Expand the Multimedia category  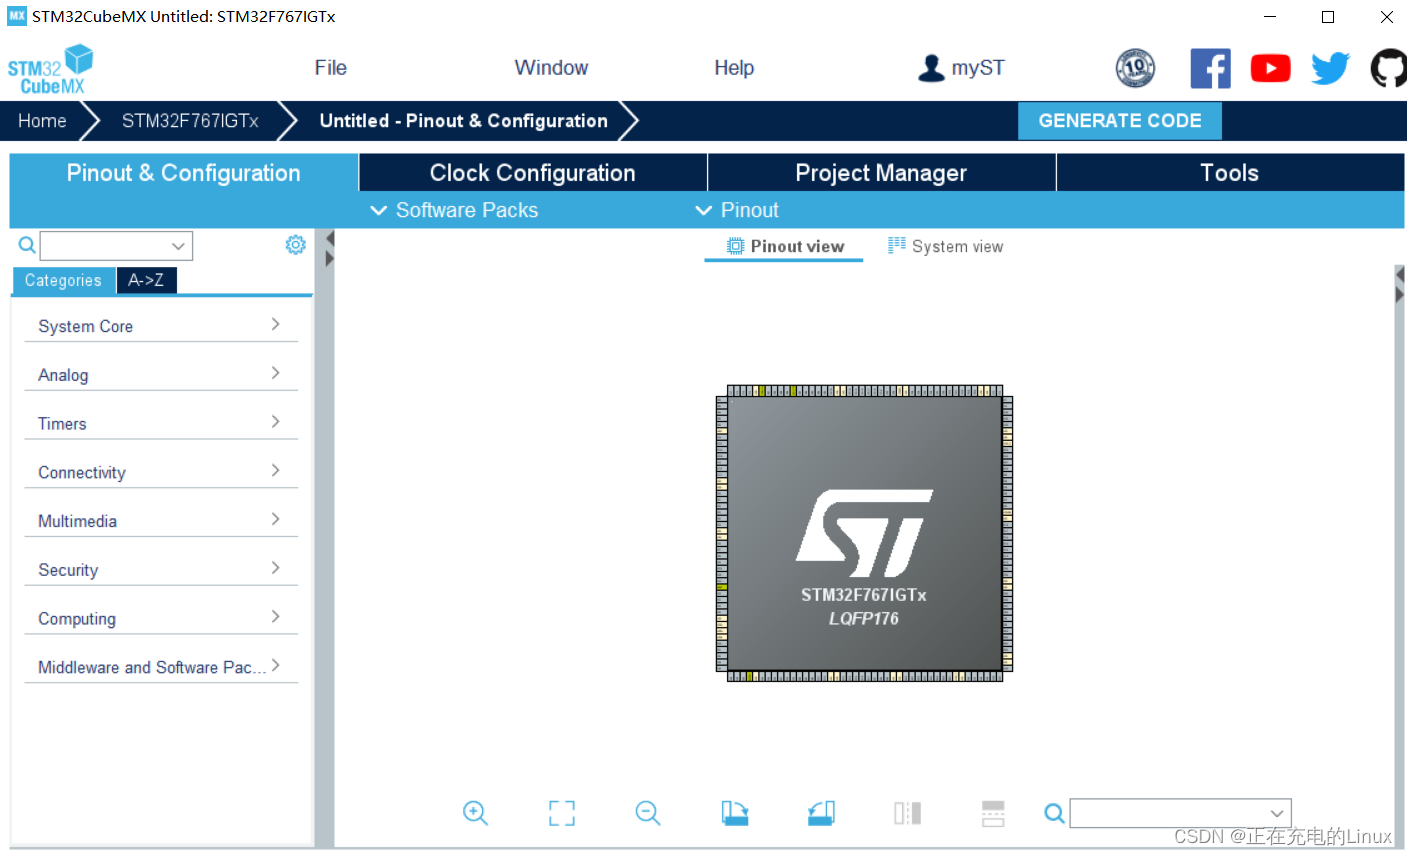[161, 521]
